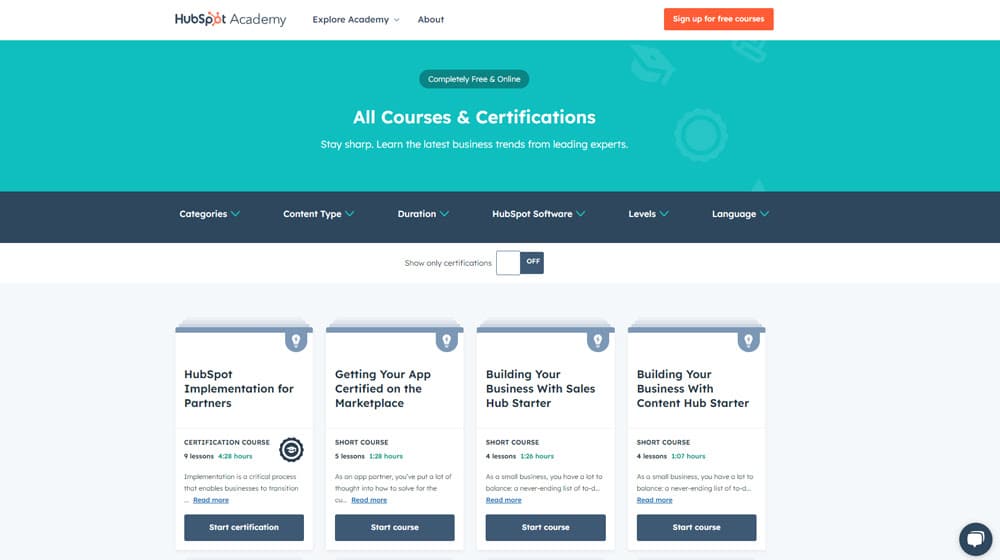The image size is (1000, 560).
Task: Click bookmark badge on Content Hub Starter card
Action: pos(749,341)
